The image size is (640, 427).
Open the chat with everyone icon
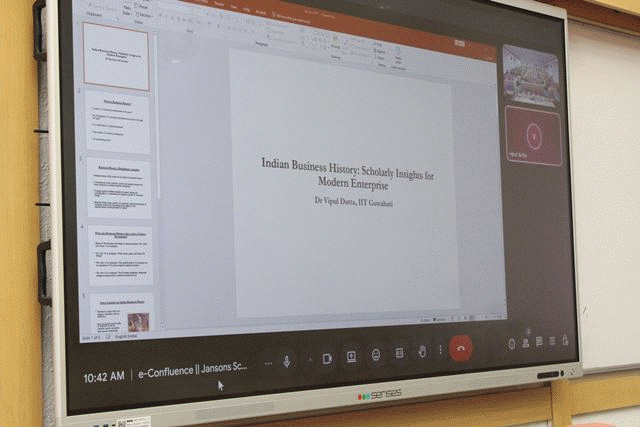click(539, 341)
